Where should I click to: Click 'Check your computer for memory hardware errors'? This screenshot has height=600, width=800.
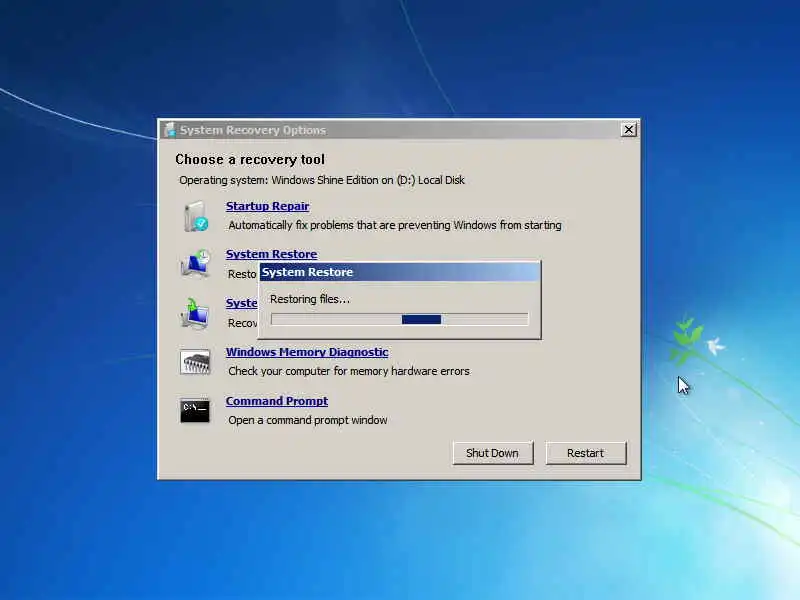pos(349,371)
